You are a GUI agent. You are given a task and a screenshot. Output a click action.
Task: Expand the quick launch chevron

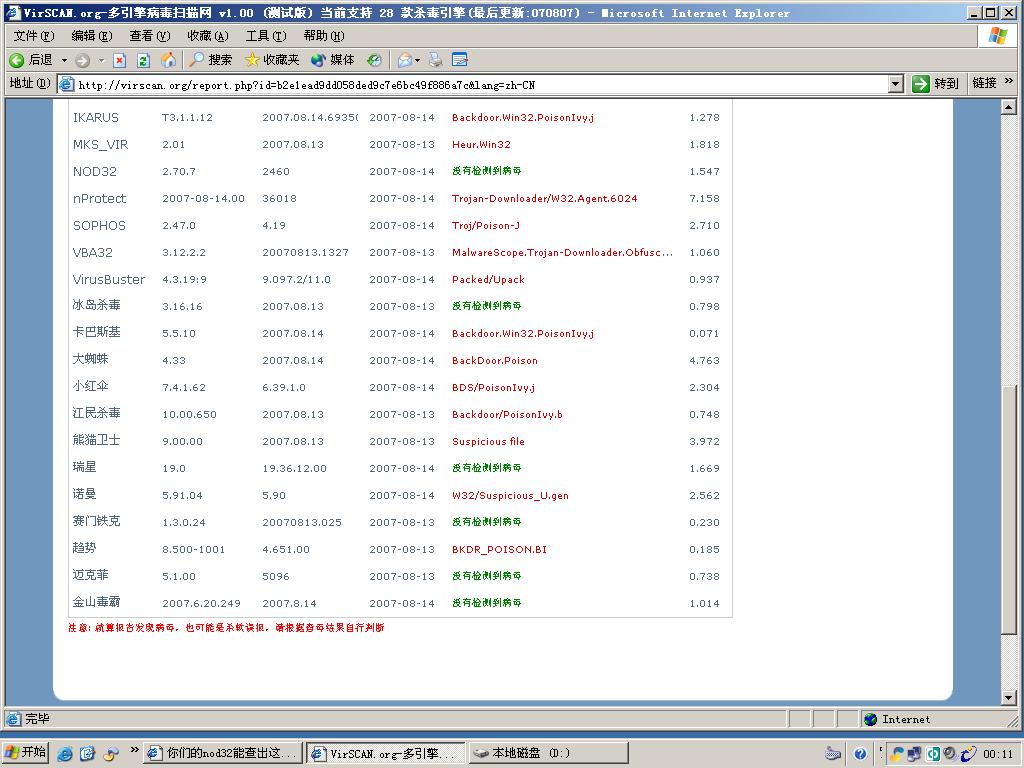[x=135, y=750]
